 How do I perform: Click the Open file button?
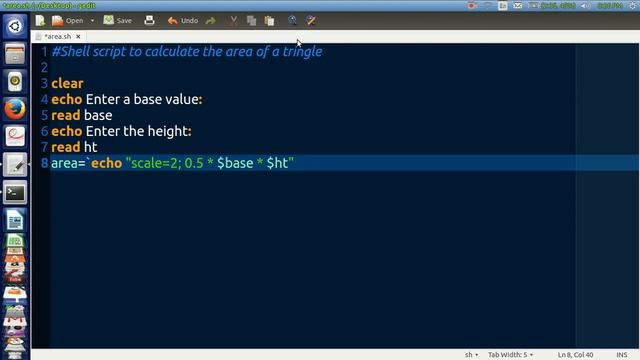coord(68,20)
